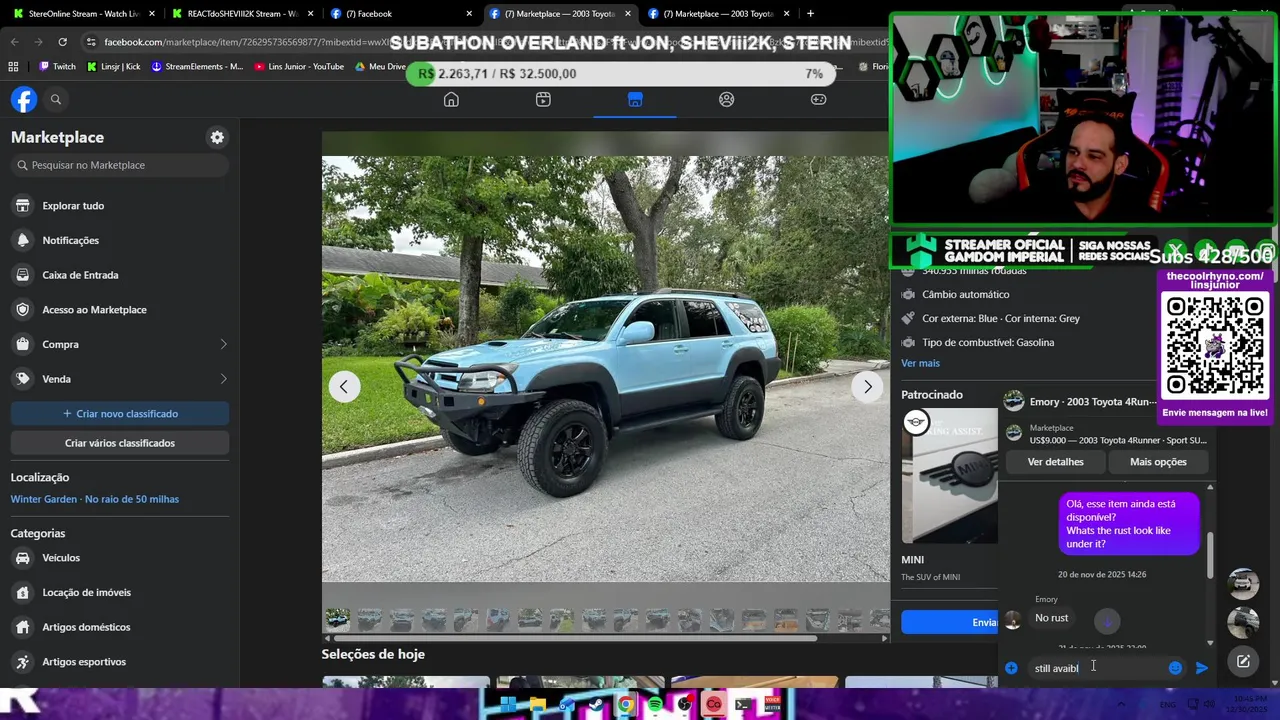Open Marketplace settings gear
This screenshot has height=720, width=1280.
217,137
